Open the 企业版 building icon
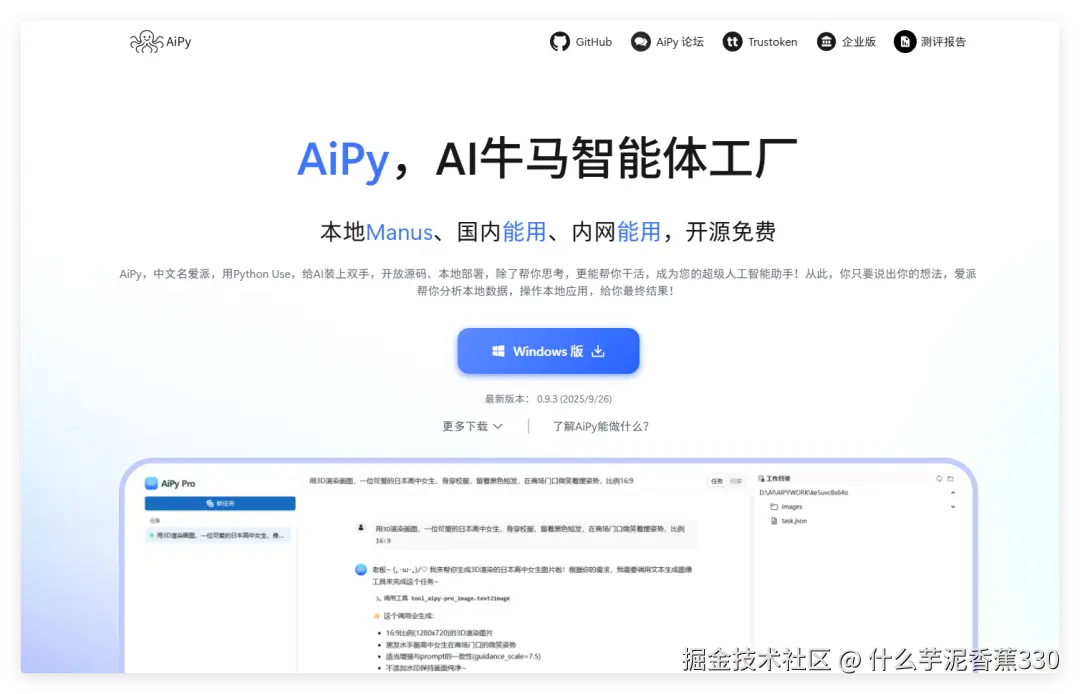 (x=826, y=42)
